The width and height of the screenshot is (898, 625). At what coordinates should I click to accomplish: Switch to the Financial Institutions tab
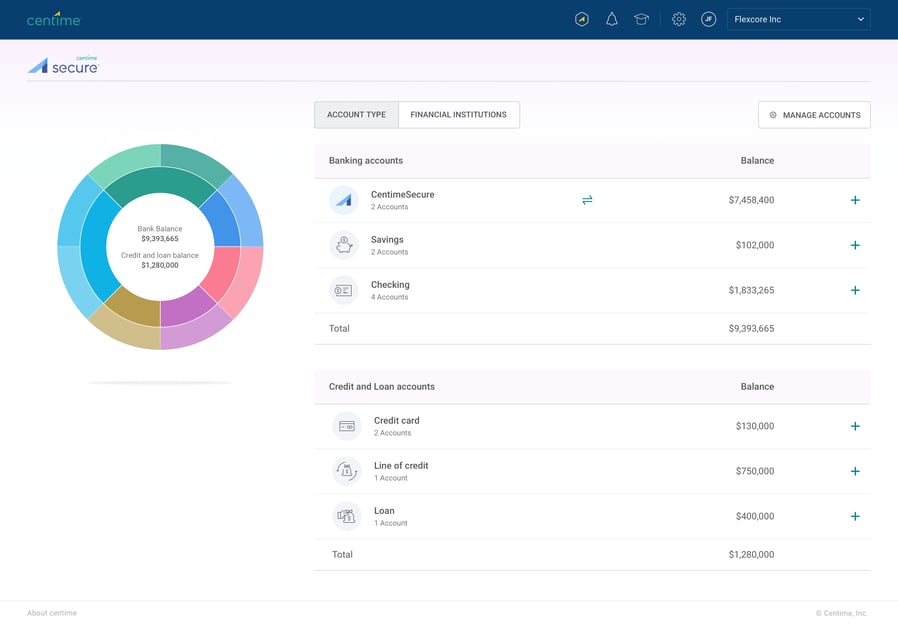[x=458, y=115]
